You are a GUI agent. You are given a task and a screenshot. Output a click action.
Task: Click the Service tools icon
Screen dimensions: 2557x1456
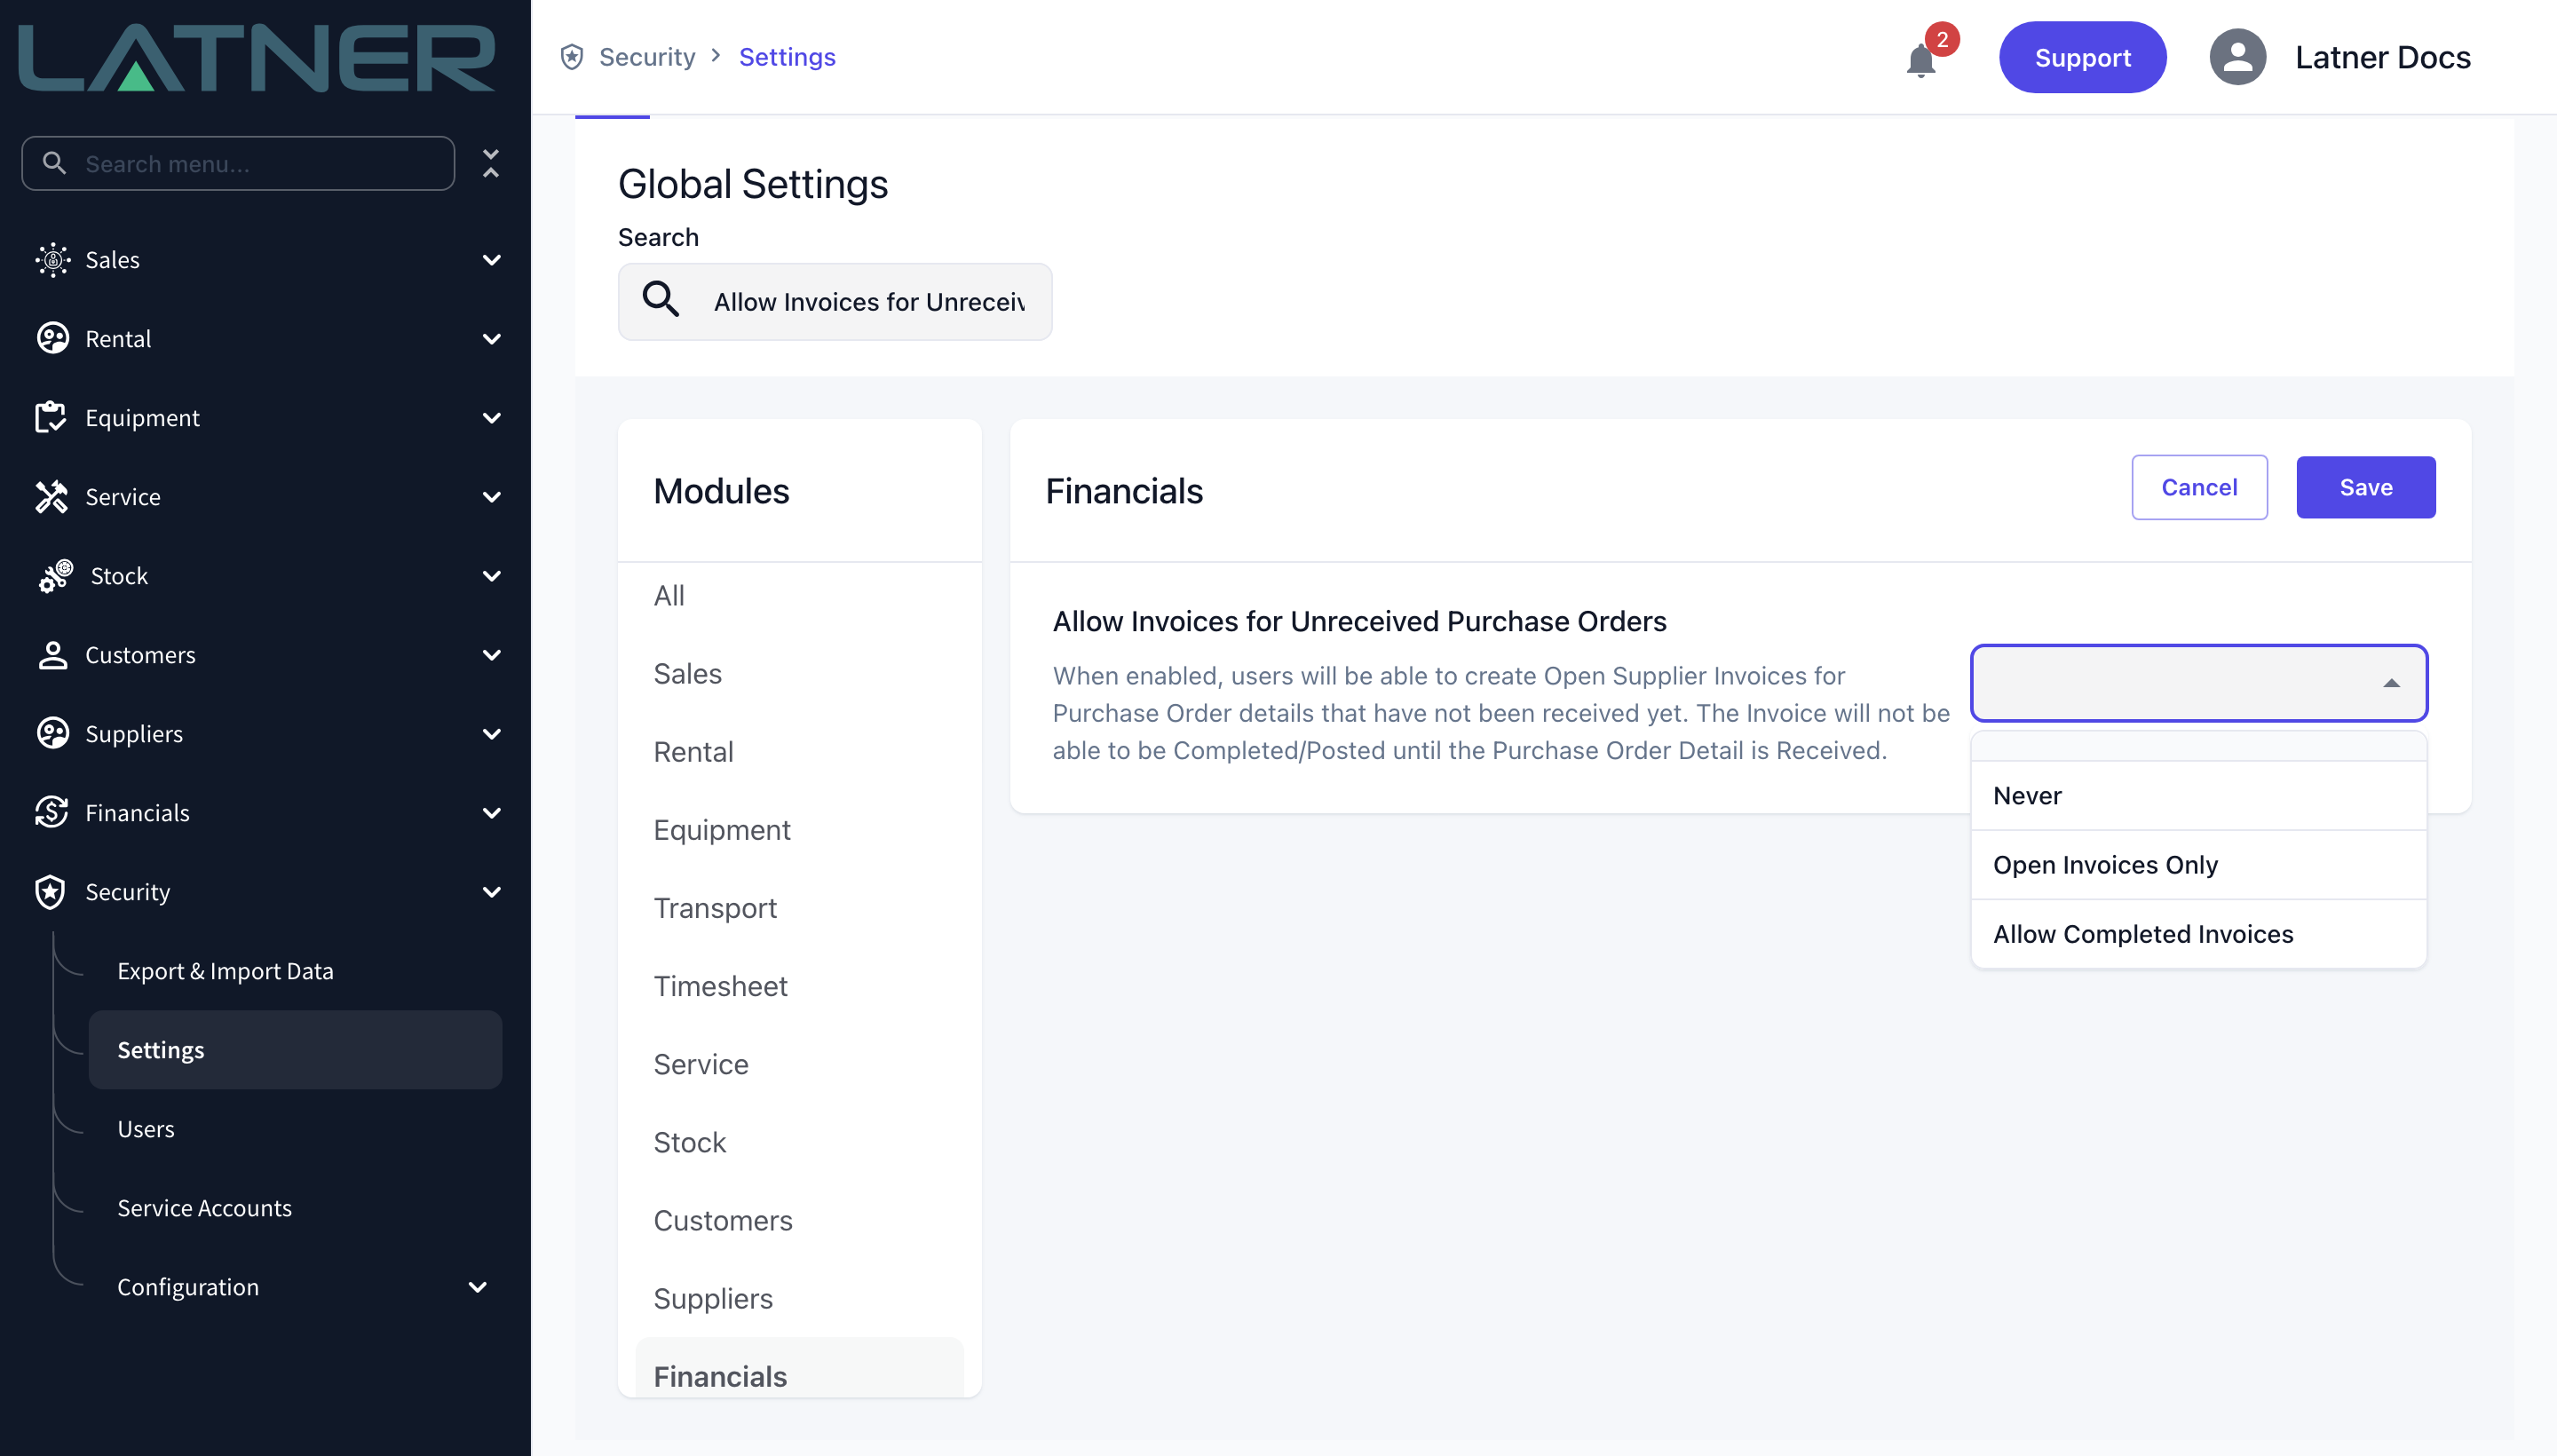point(51,497)
